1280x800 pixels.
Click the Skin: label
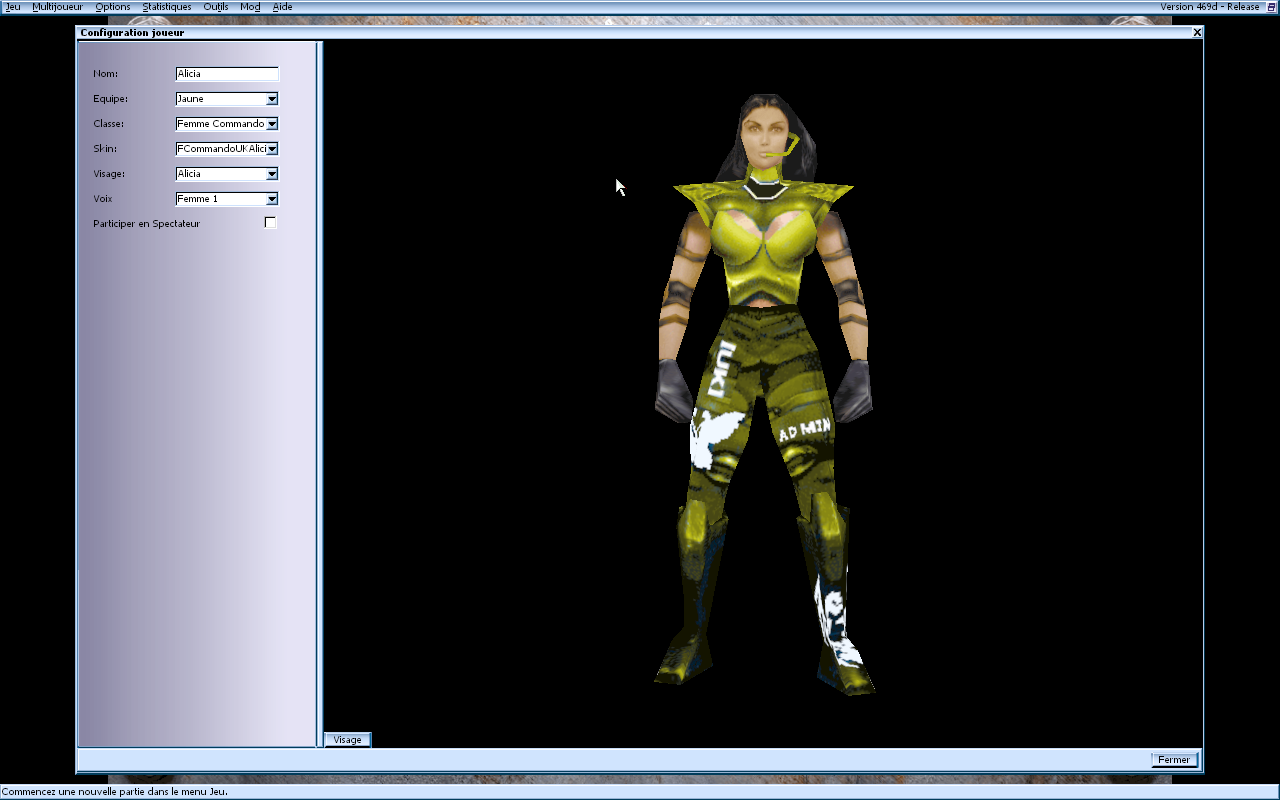[105, 149]
